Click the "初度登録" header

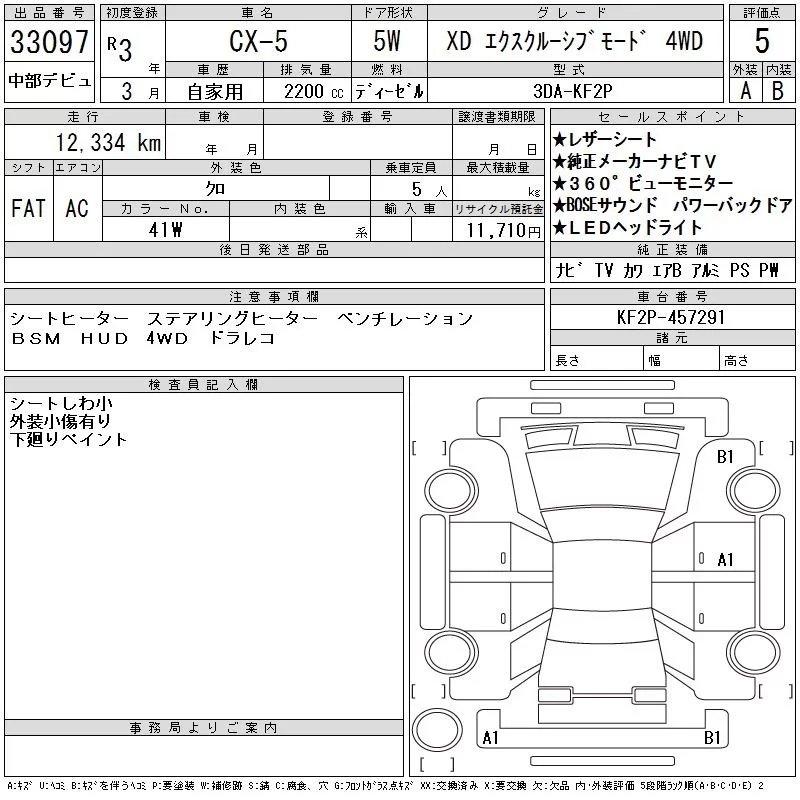(132, 13)
